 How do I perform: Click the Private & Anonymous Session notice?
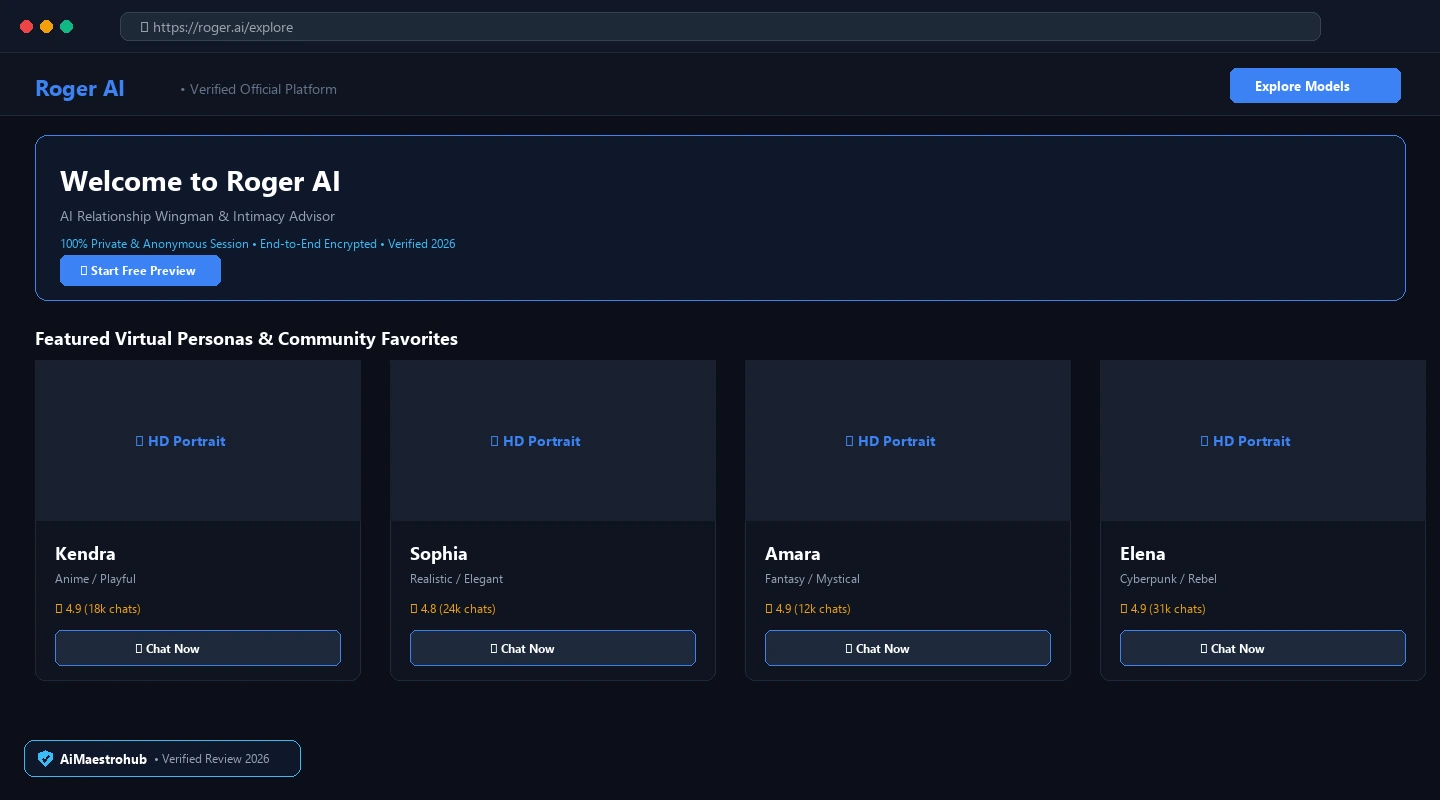[x=258, y=244]
